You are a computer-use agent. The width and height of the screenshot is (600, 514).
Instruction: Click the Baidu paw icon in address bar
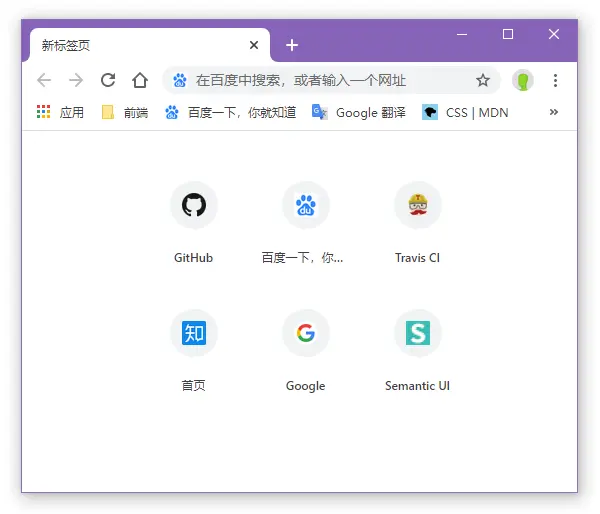coord(179,81)
